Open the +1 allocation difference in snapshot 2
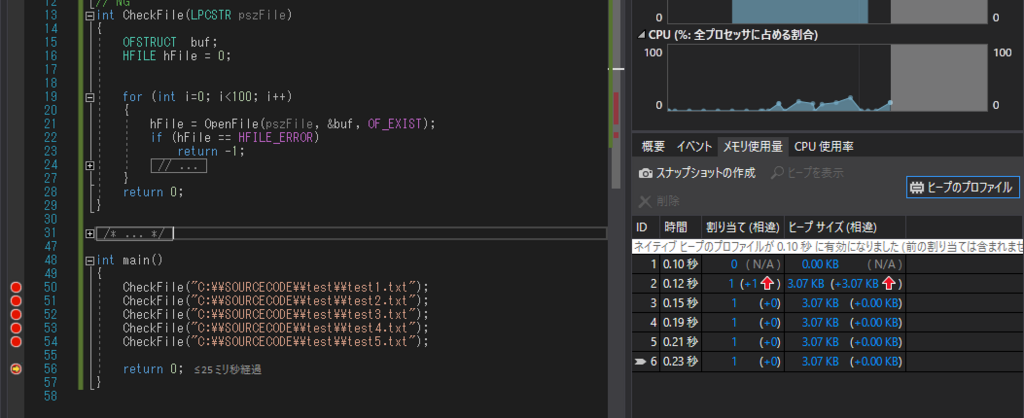Screen dimensions: 1024x418 coord(751,283)
